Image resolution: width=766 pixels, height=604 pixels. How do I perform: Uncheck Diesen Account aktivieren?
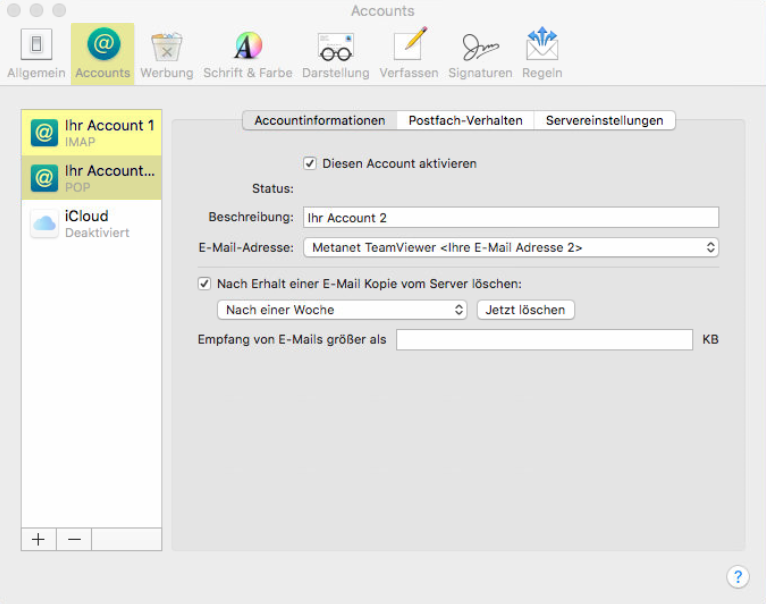(x=310, y=163)
